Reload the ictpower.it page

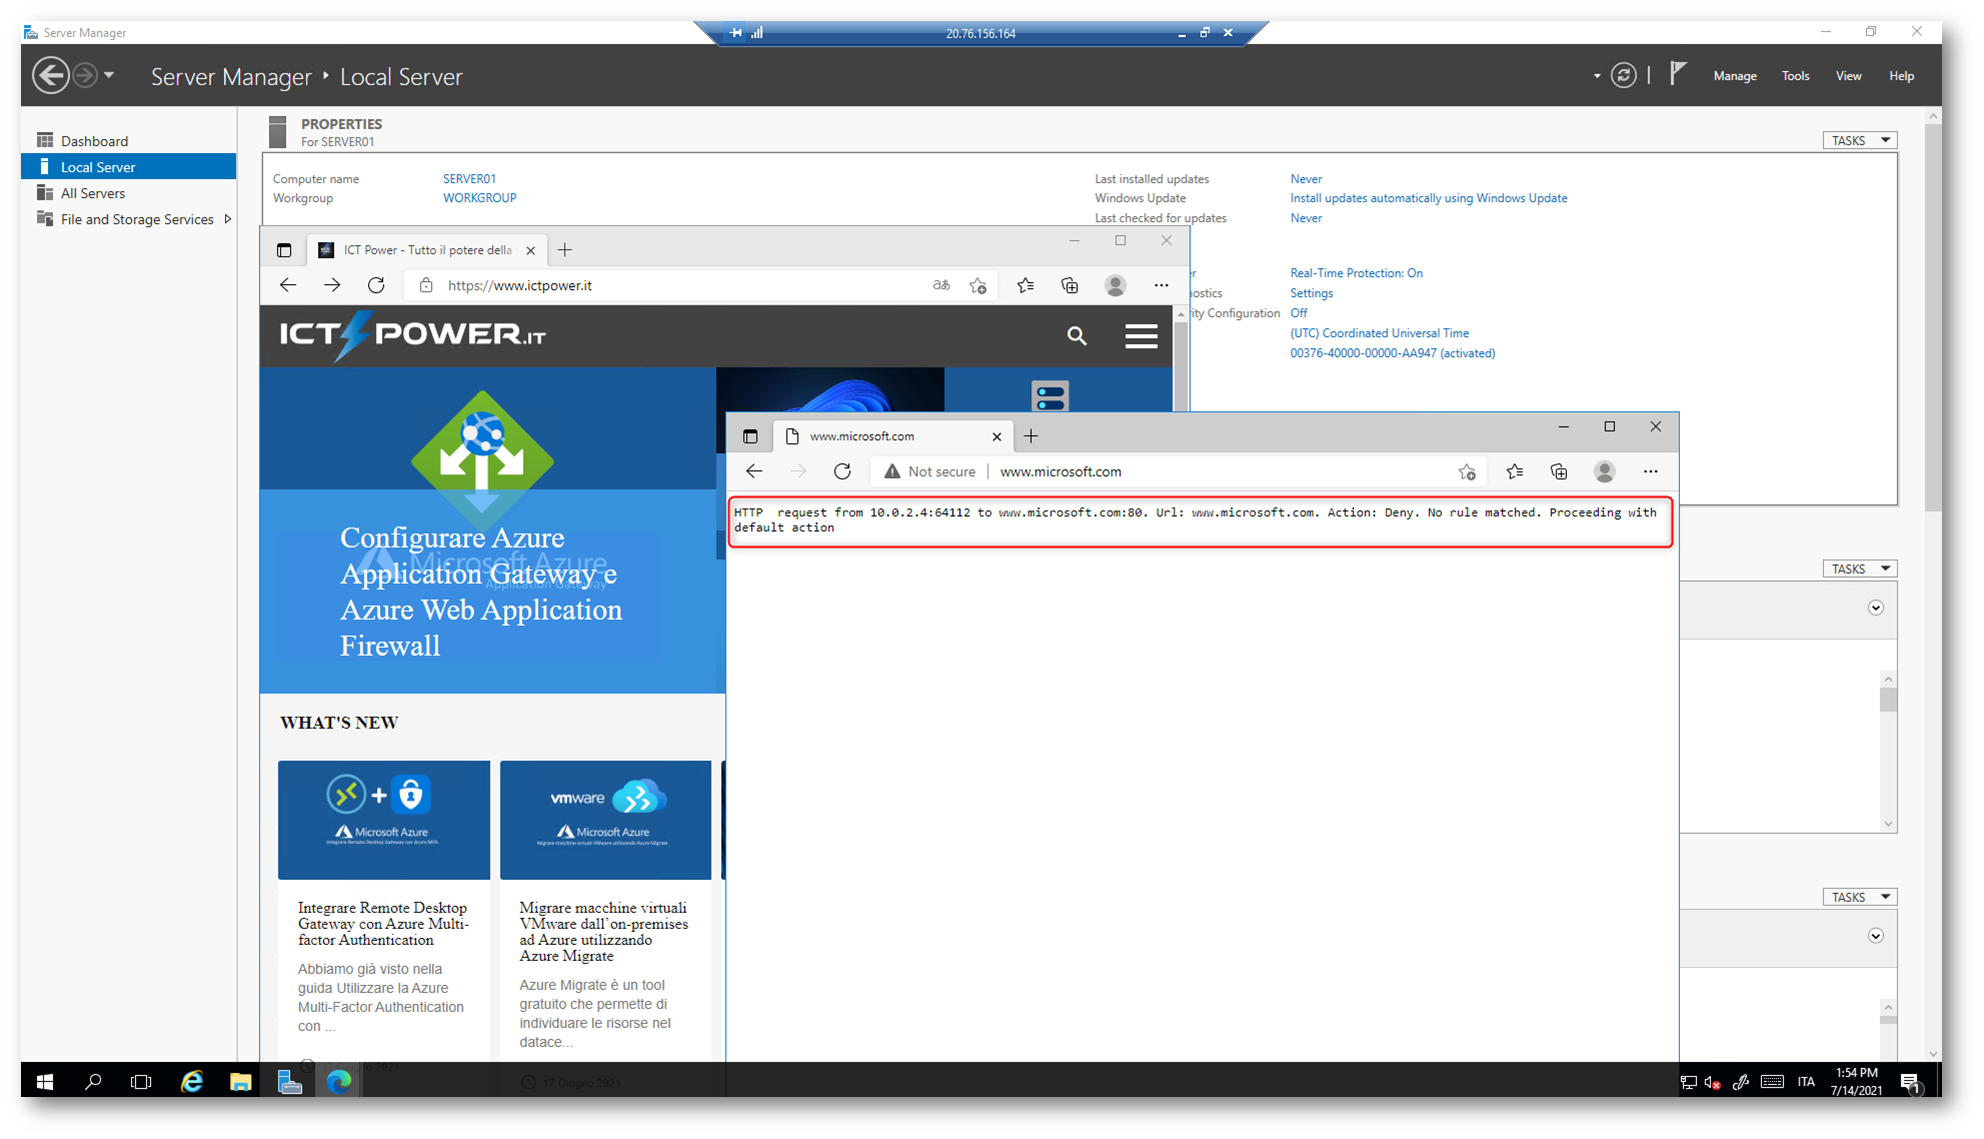tap(376, 286)
